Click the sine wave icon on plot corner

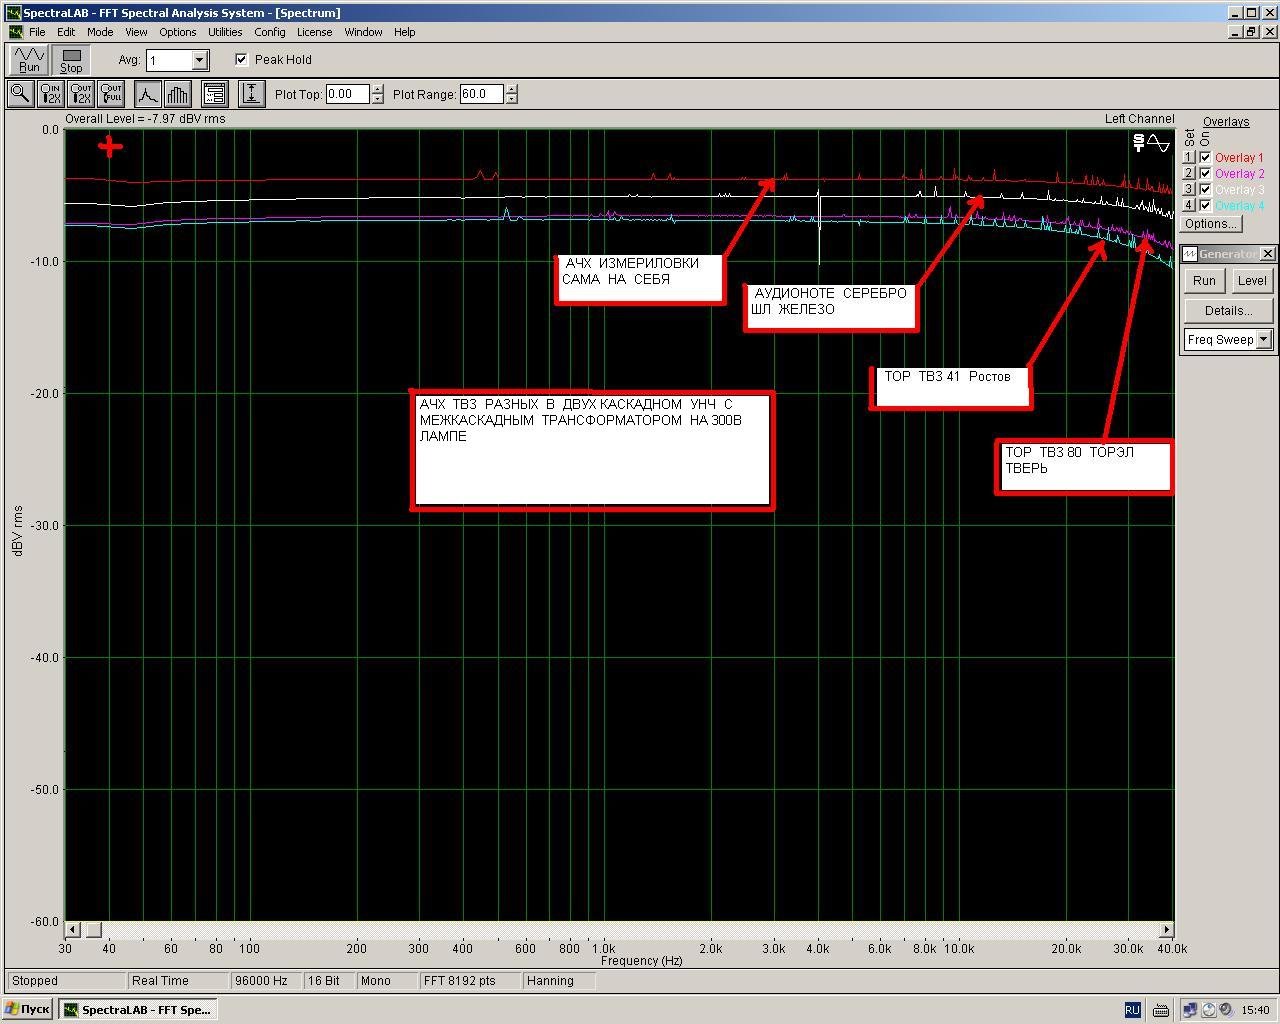tap(1158, 143)
